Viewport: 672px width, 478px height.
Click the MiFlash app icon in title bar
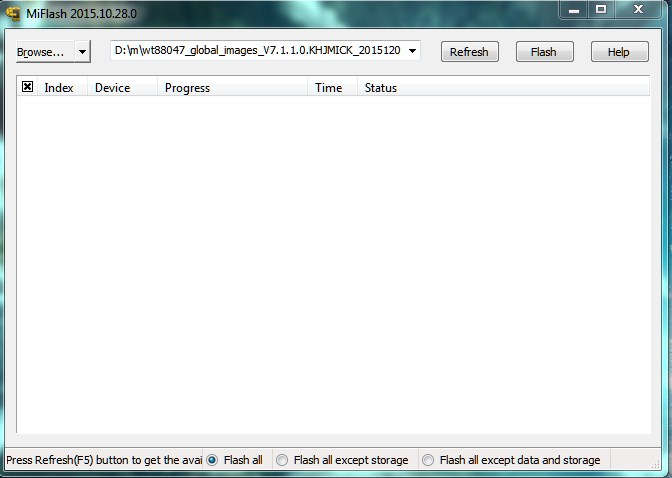[13, 11]
